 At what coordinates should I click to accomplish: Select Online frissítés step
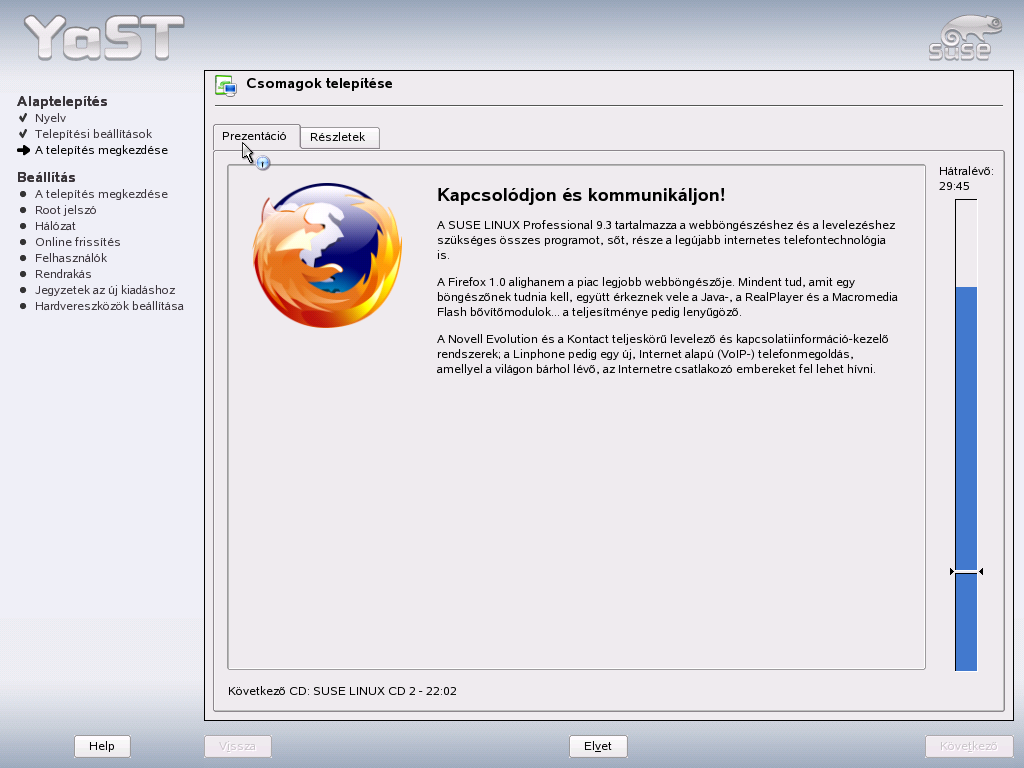click(x=78, y=242)
